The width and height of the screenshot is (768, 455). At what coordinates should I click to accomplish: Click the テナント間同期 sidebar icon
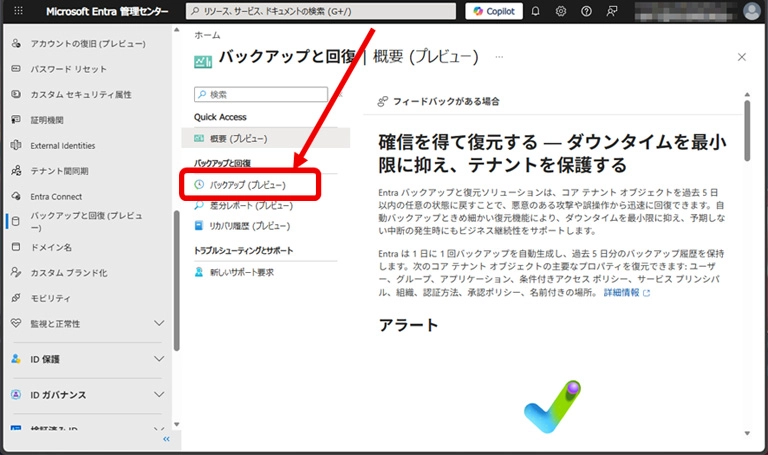click(16, 171)
